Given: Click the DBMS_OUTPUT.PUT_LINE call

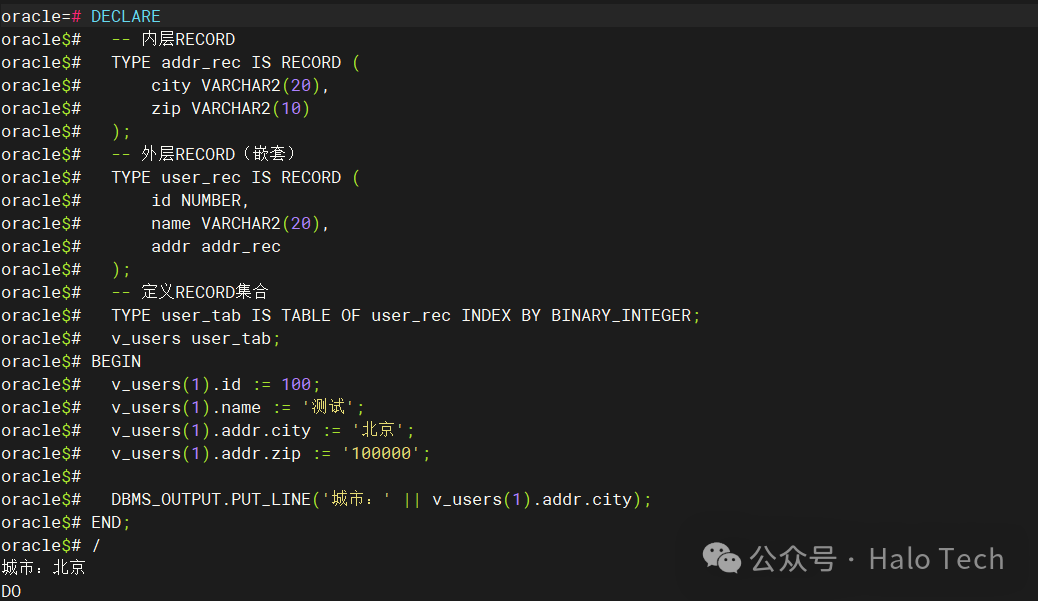Looking at the screenshot, I should [381, 499].
